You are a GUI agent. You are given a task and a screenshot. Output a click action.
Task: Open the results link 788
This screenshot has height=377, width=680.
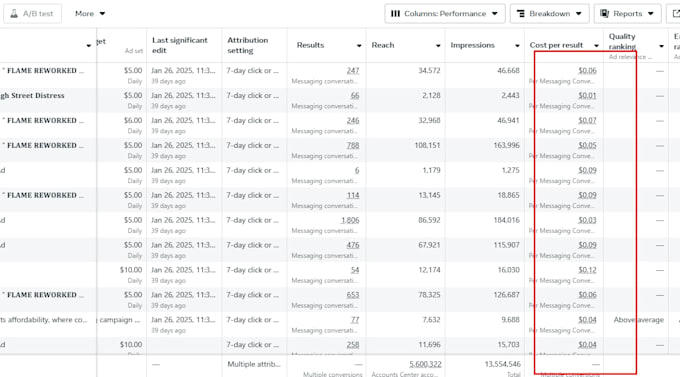pos(353,145)
